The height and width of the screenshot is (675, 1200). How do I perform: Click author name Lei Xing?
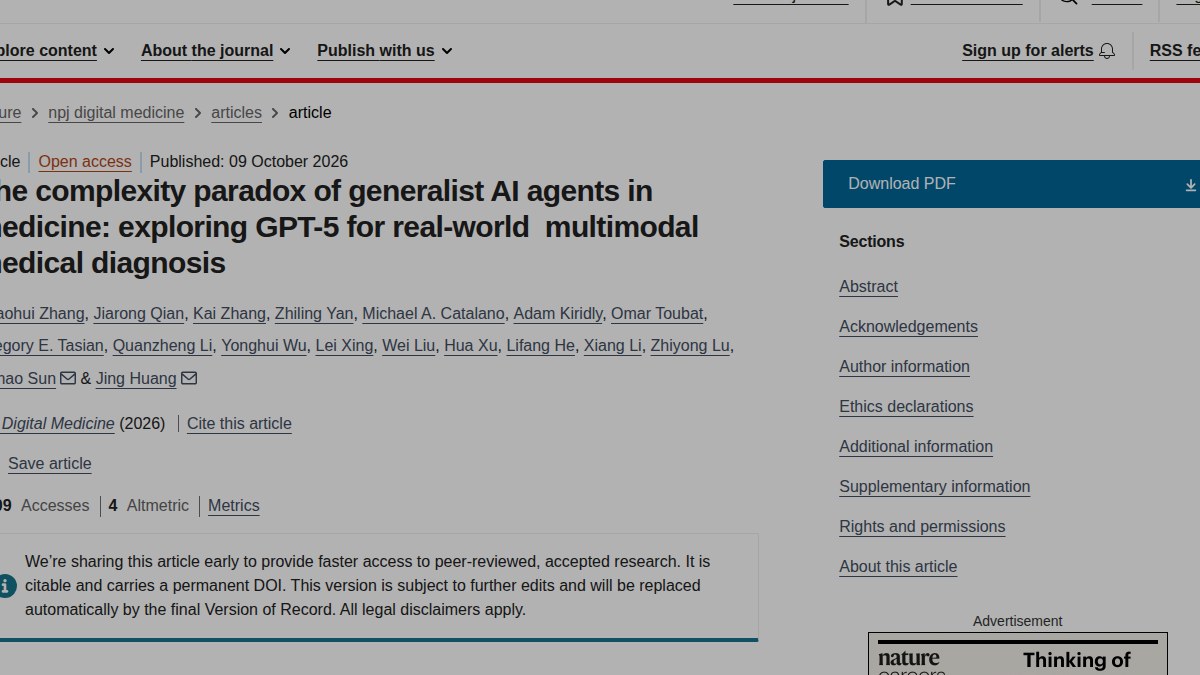(344, 346)
